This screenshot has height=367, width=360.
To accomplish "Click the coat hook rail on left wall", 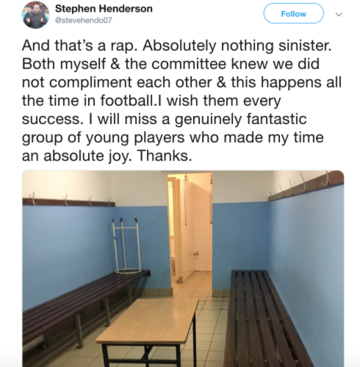I will click(68, 200).
